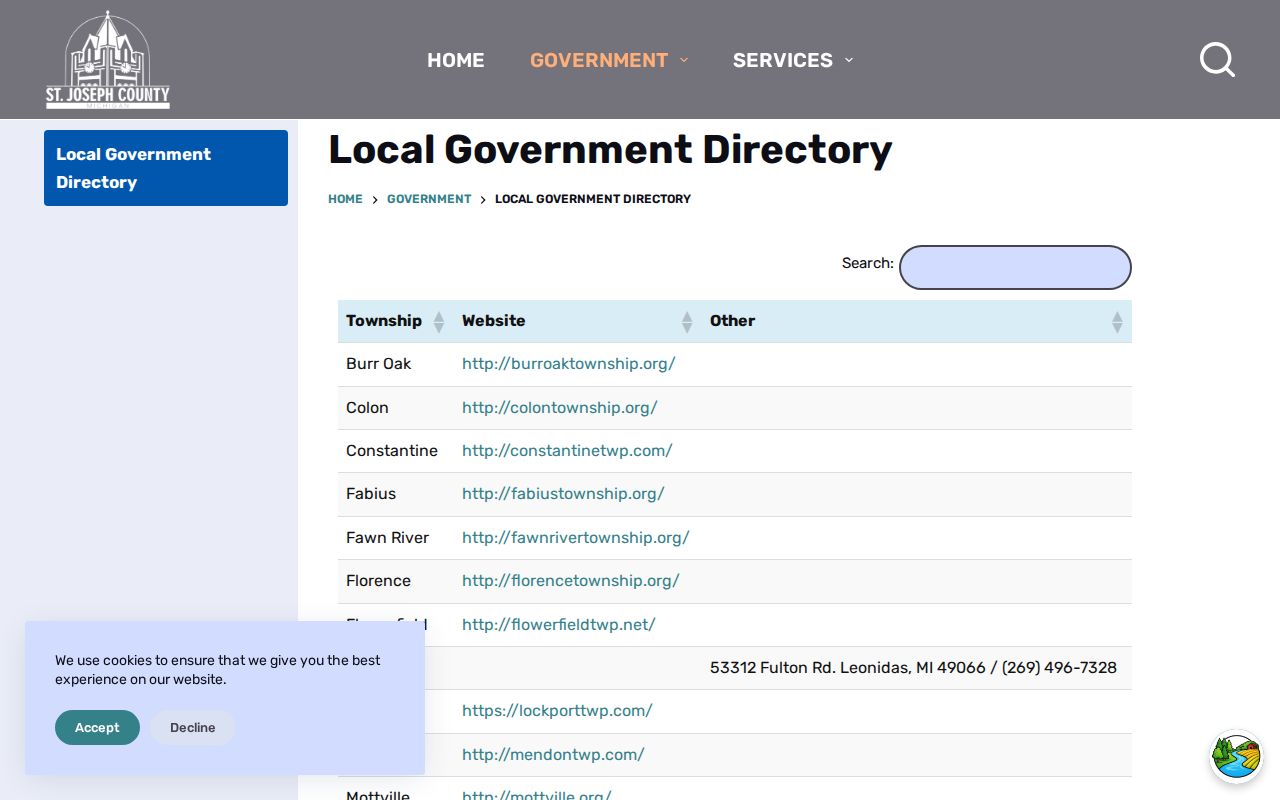Viewport: 1280px width, 800px height.
Task: Open the burroaktownship.org link
Action: coord(569,364)
